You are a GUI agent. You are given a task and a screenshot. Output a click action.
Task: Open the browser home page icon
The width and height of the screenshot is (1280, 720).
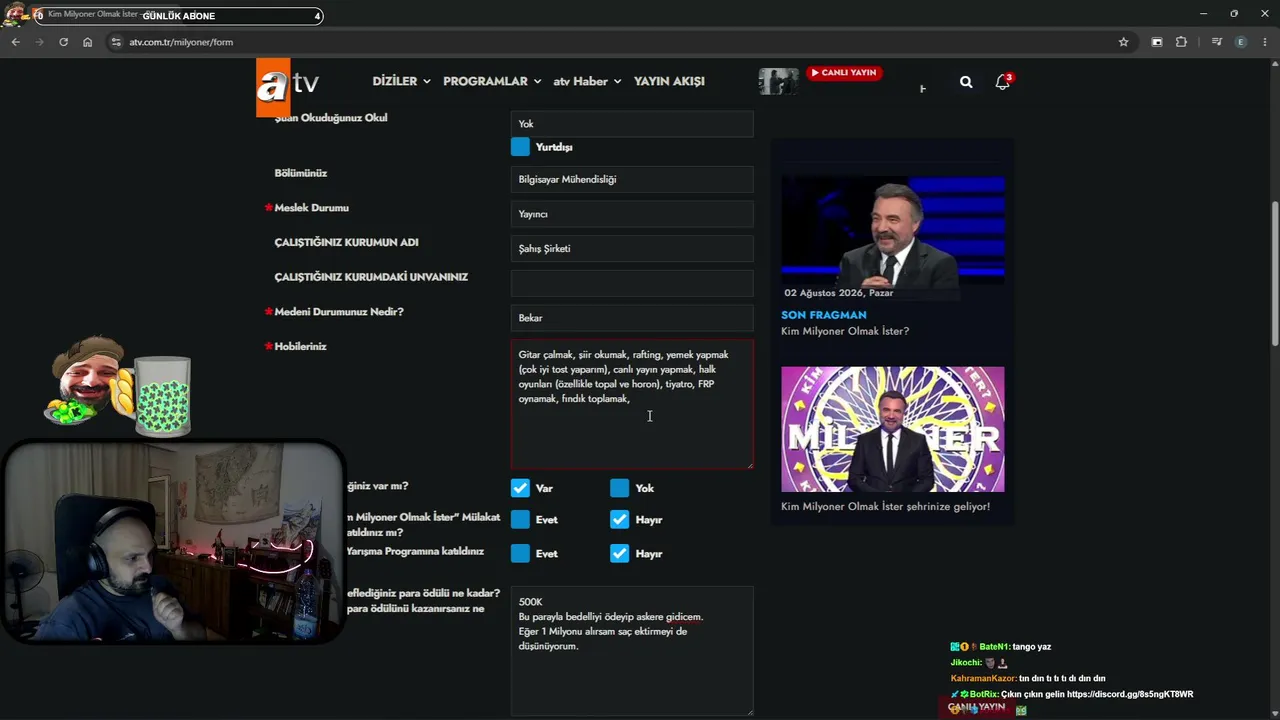(x=87, y=42)
